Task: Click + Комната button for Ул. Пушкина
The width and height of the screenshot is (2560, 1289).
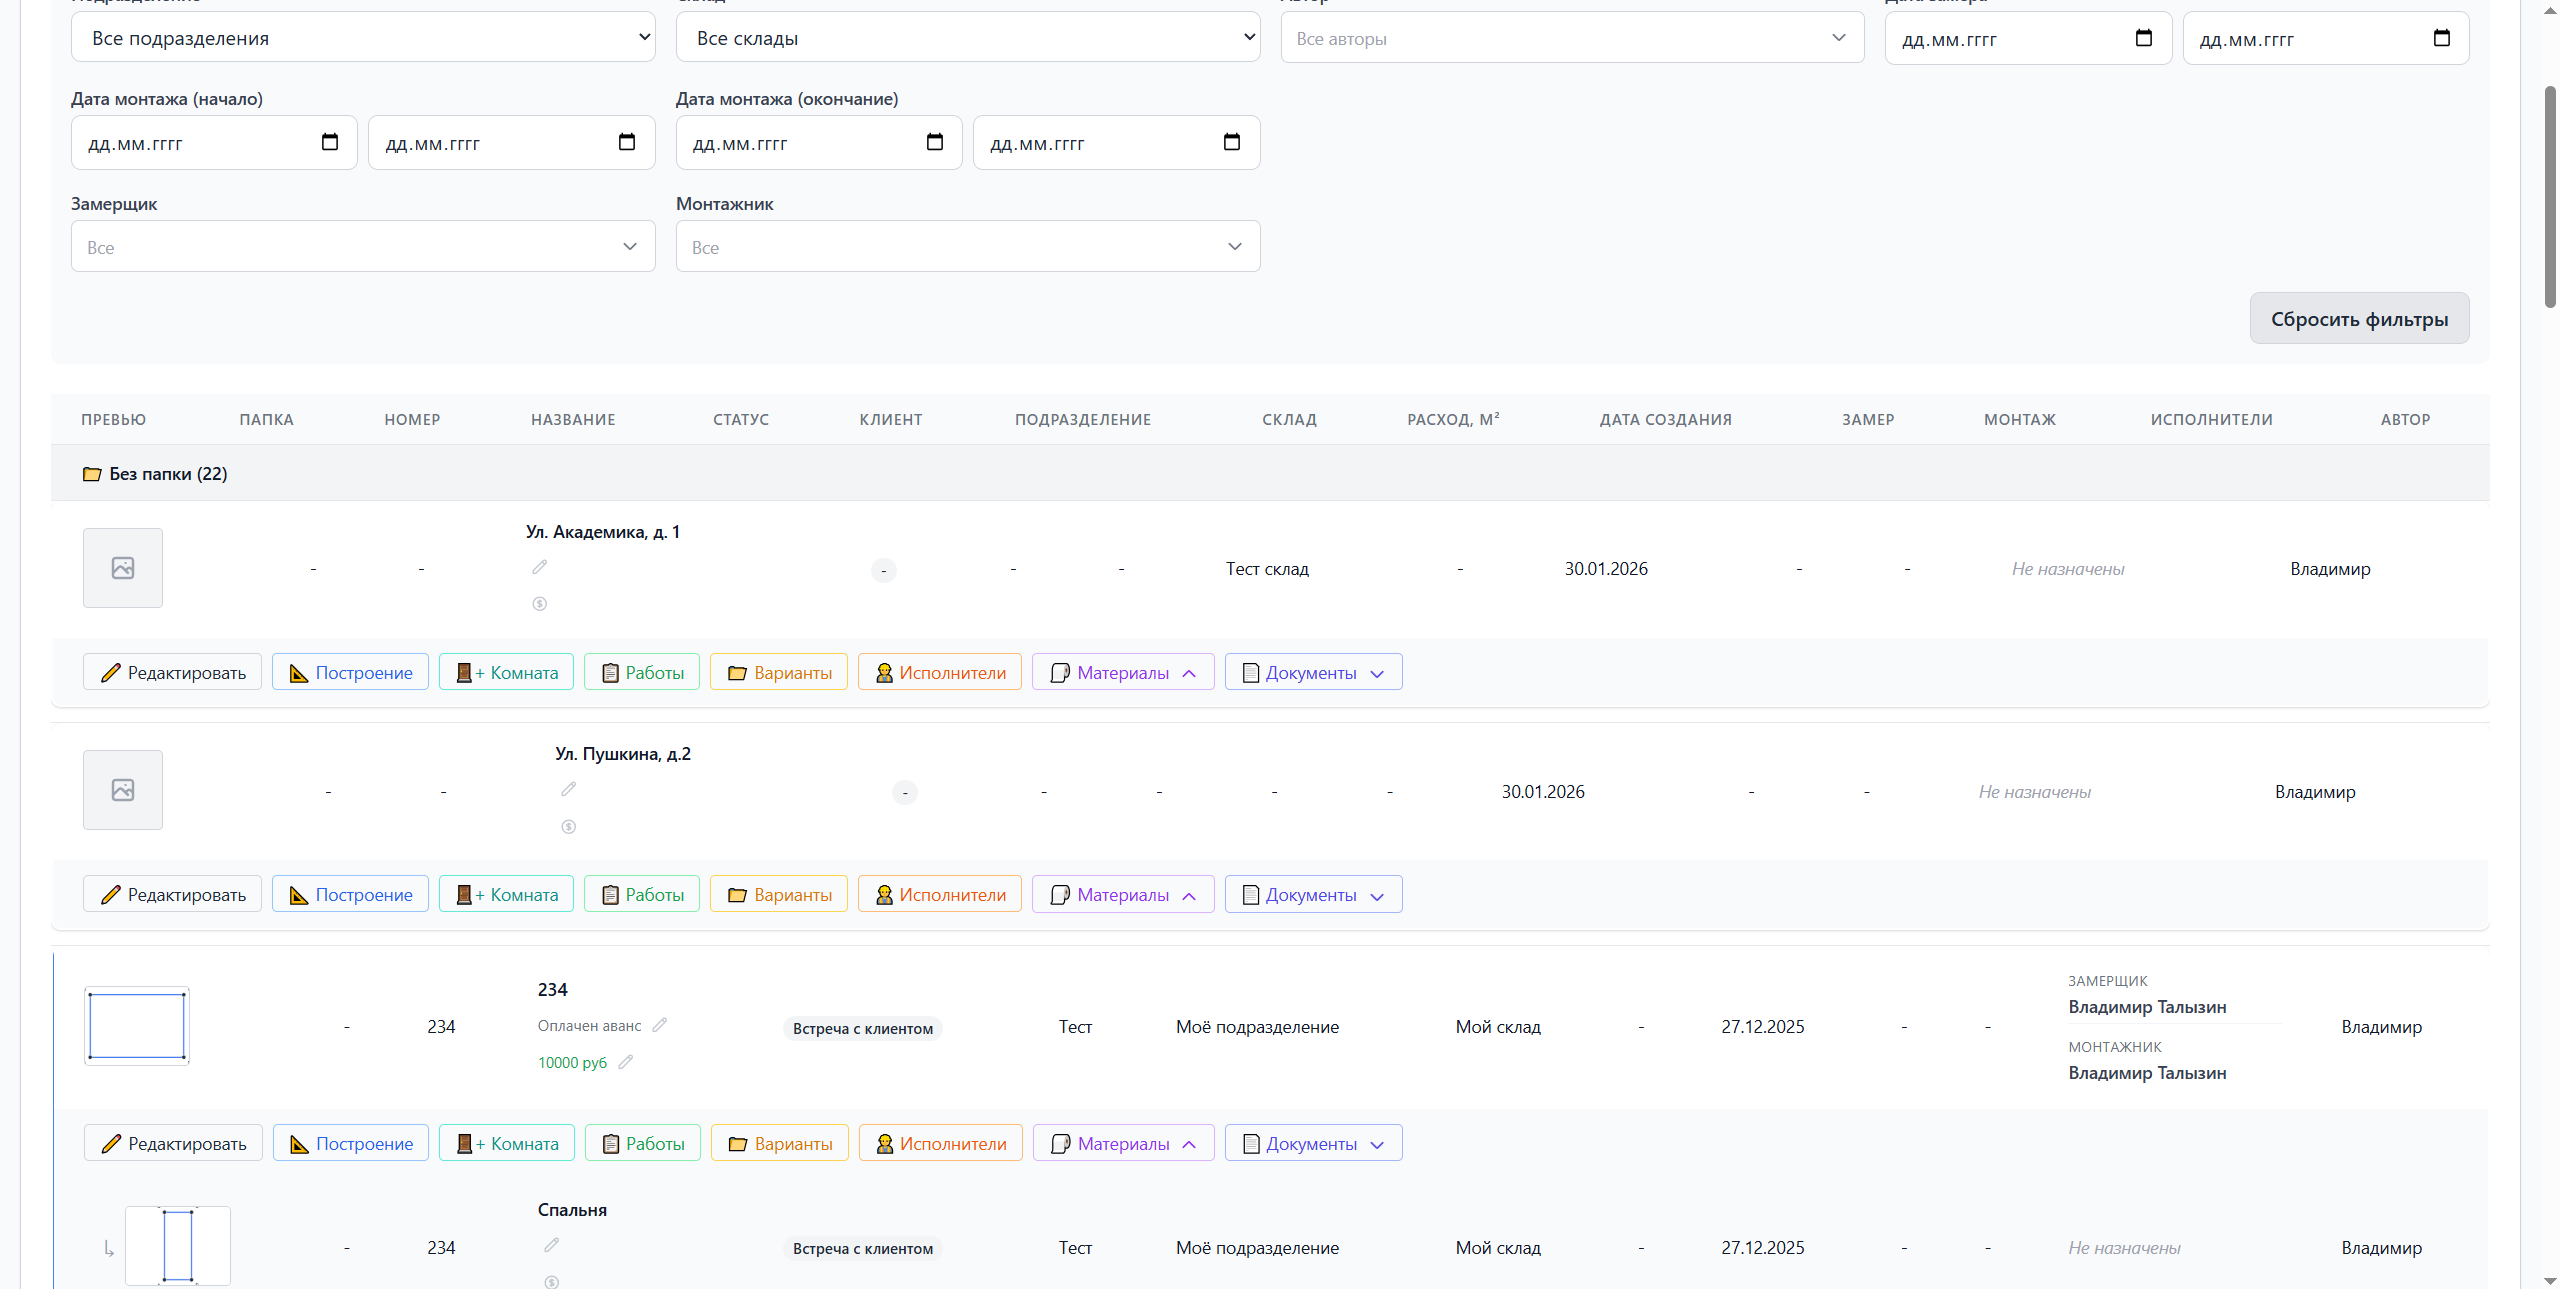Action: [x=507, y=895]
